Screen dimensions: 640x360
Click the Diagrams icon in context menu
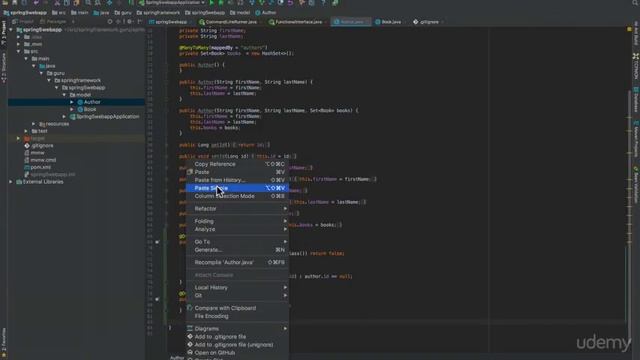(x=190, y=328)
